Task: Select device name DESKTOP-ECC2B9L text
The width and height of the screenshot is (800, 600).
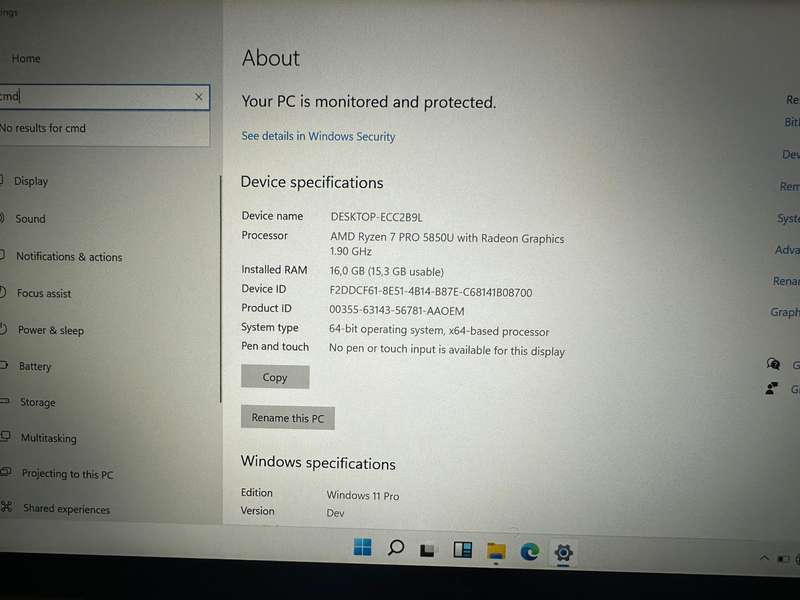Action: point(377,217)
